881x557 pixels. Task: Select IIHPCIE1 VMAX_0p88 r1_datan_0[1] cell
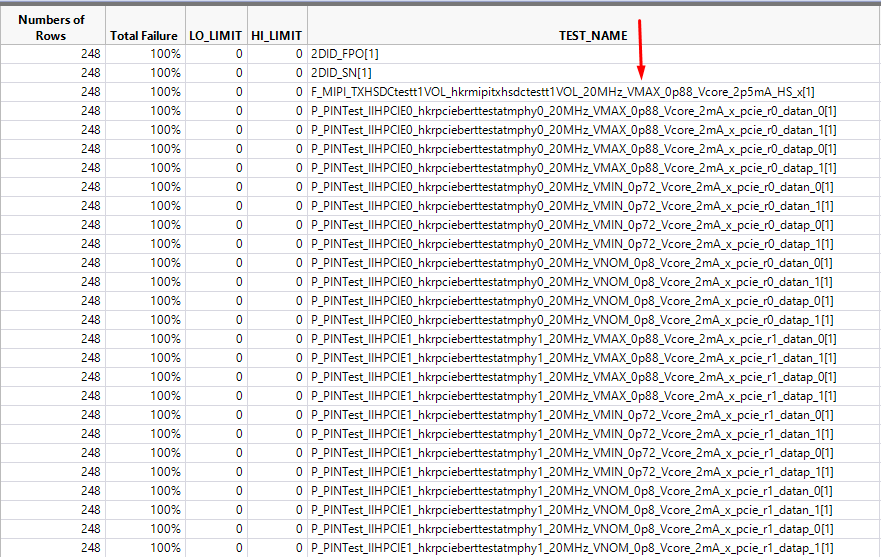[x=593, y=339]
